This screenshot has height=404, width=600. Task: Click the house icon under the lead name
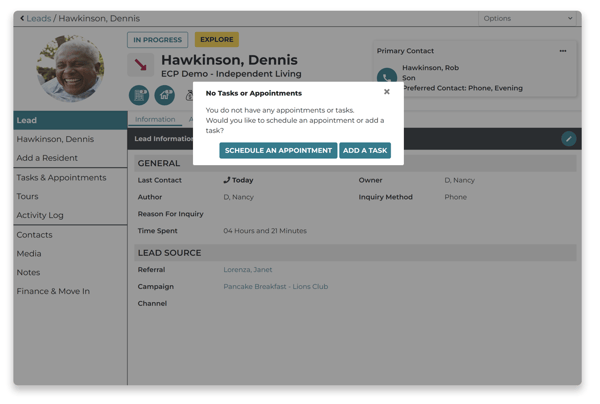(165, 95)
